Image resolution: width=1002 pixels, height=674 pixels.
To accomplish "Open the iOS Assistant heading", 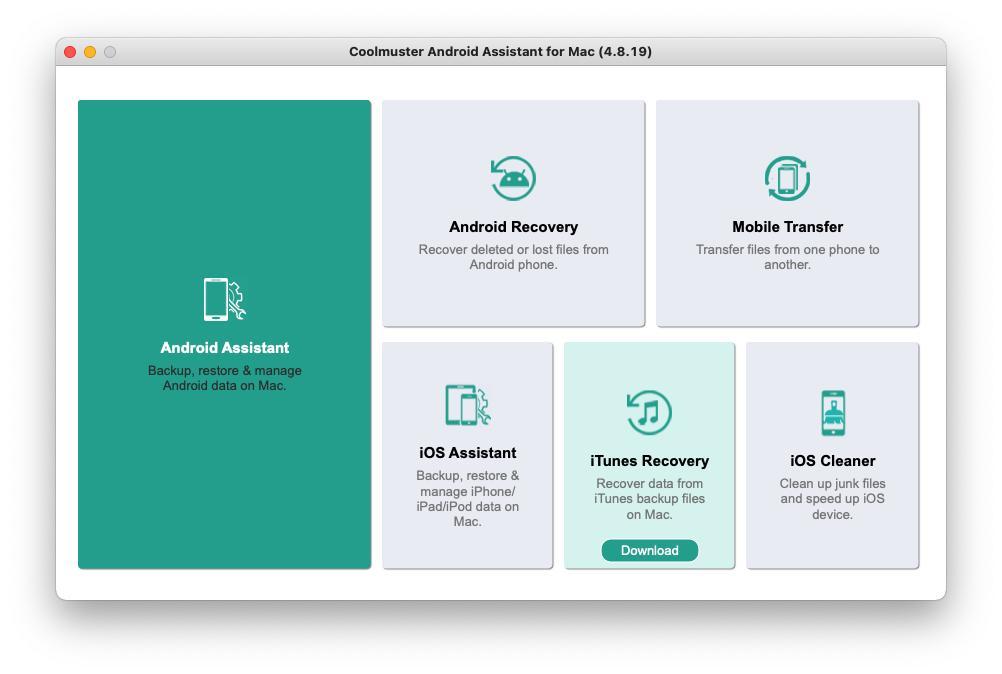I will tap(468, 452).
